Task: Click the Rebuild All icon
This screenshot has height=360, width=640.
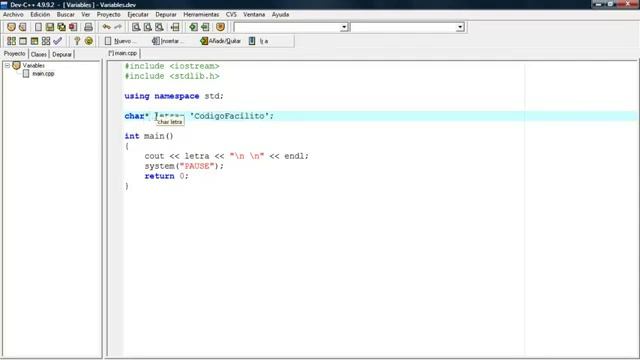Action: pos(46,41)
